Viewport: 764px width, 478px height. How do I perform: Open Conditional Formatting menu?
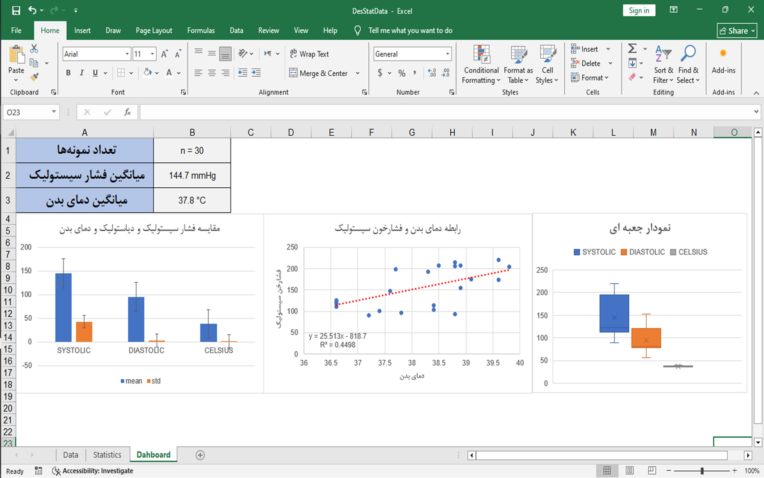tap(481, 65)
